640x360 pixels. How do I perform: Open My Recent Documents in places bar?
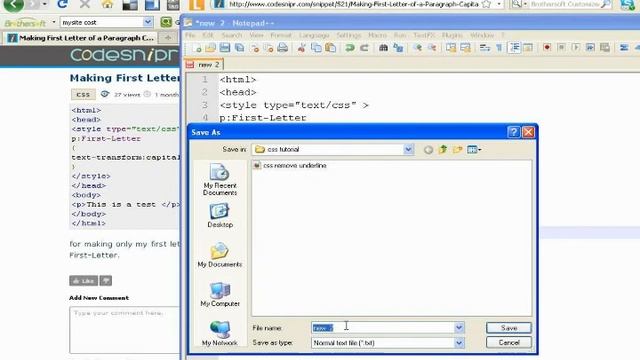220,180
